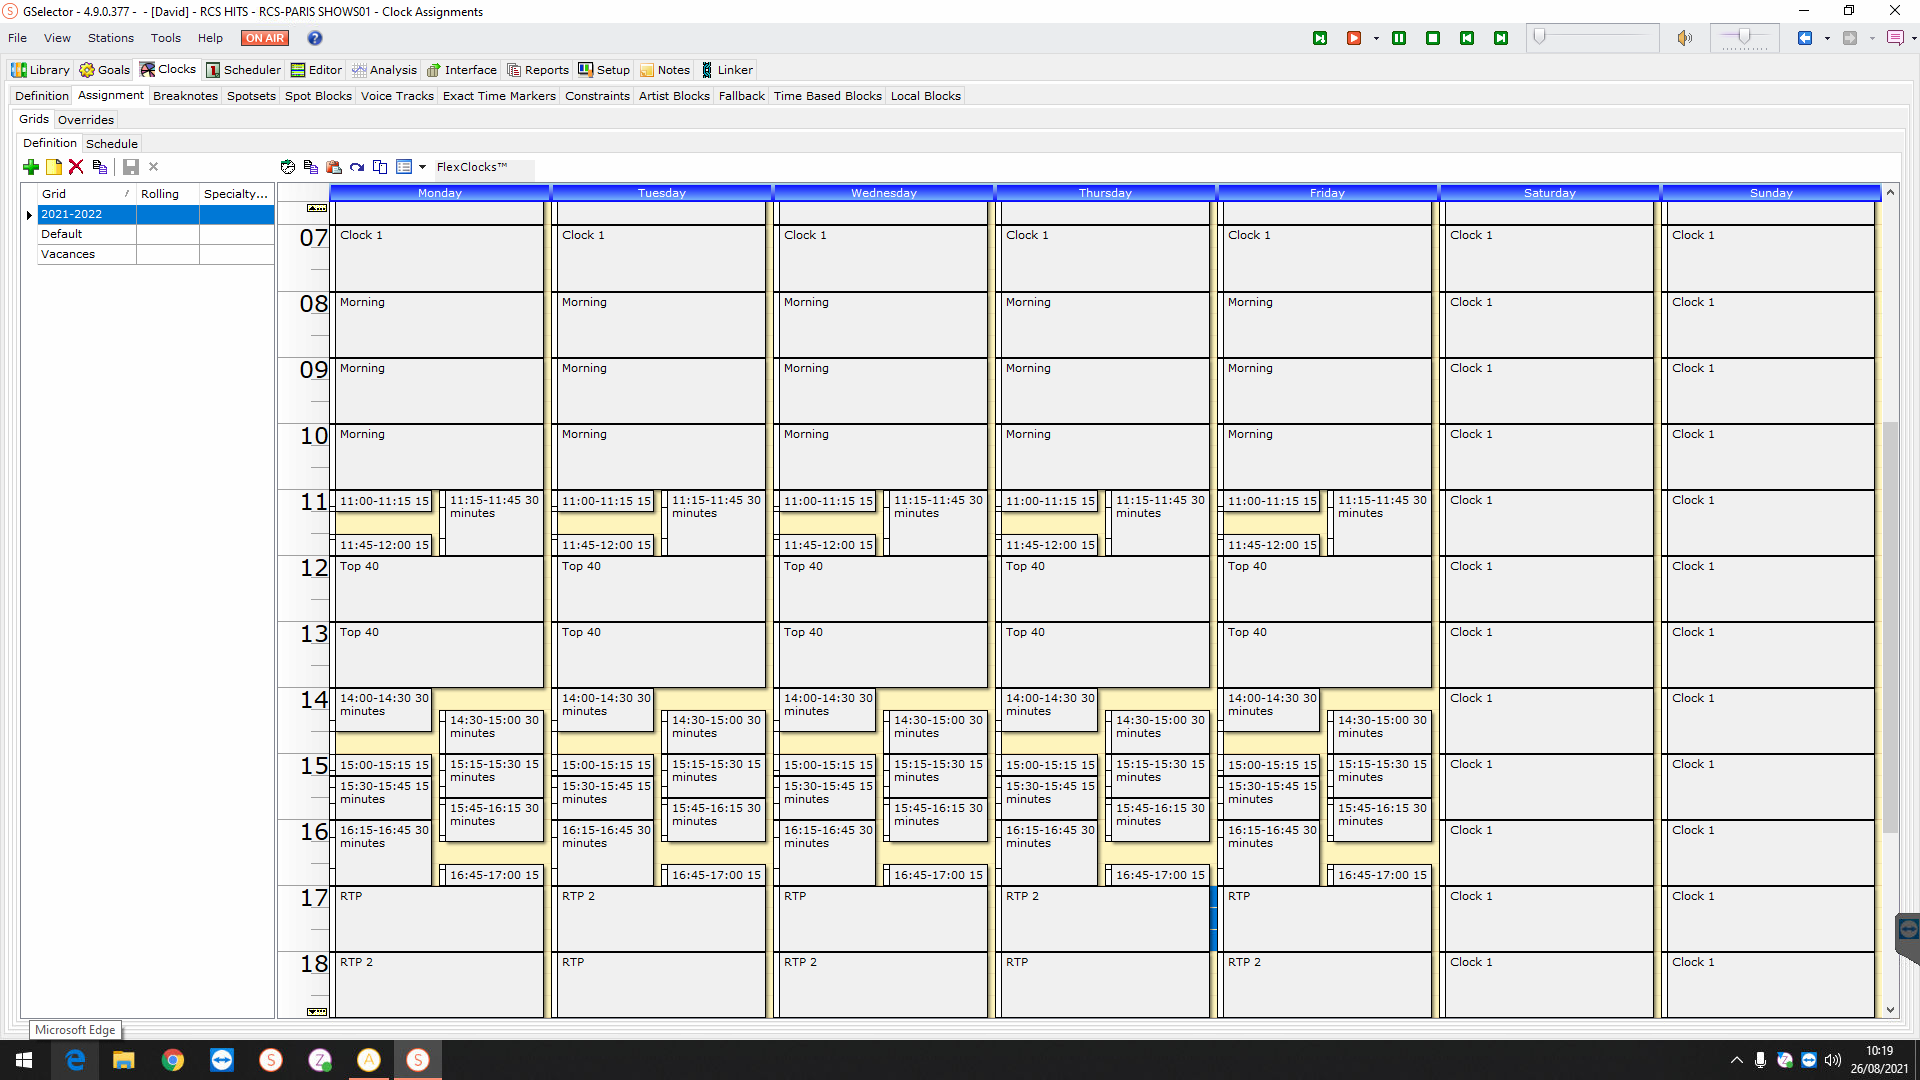
Task: Click the speaker mute icon
Action: [1685, 38]
